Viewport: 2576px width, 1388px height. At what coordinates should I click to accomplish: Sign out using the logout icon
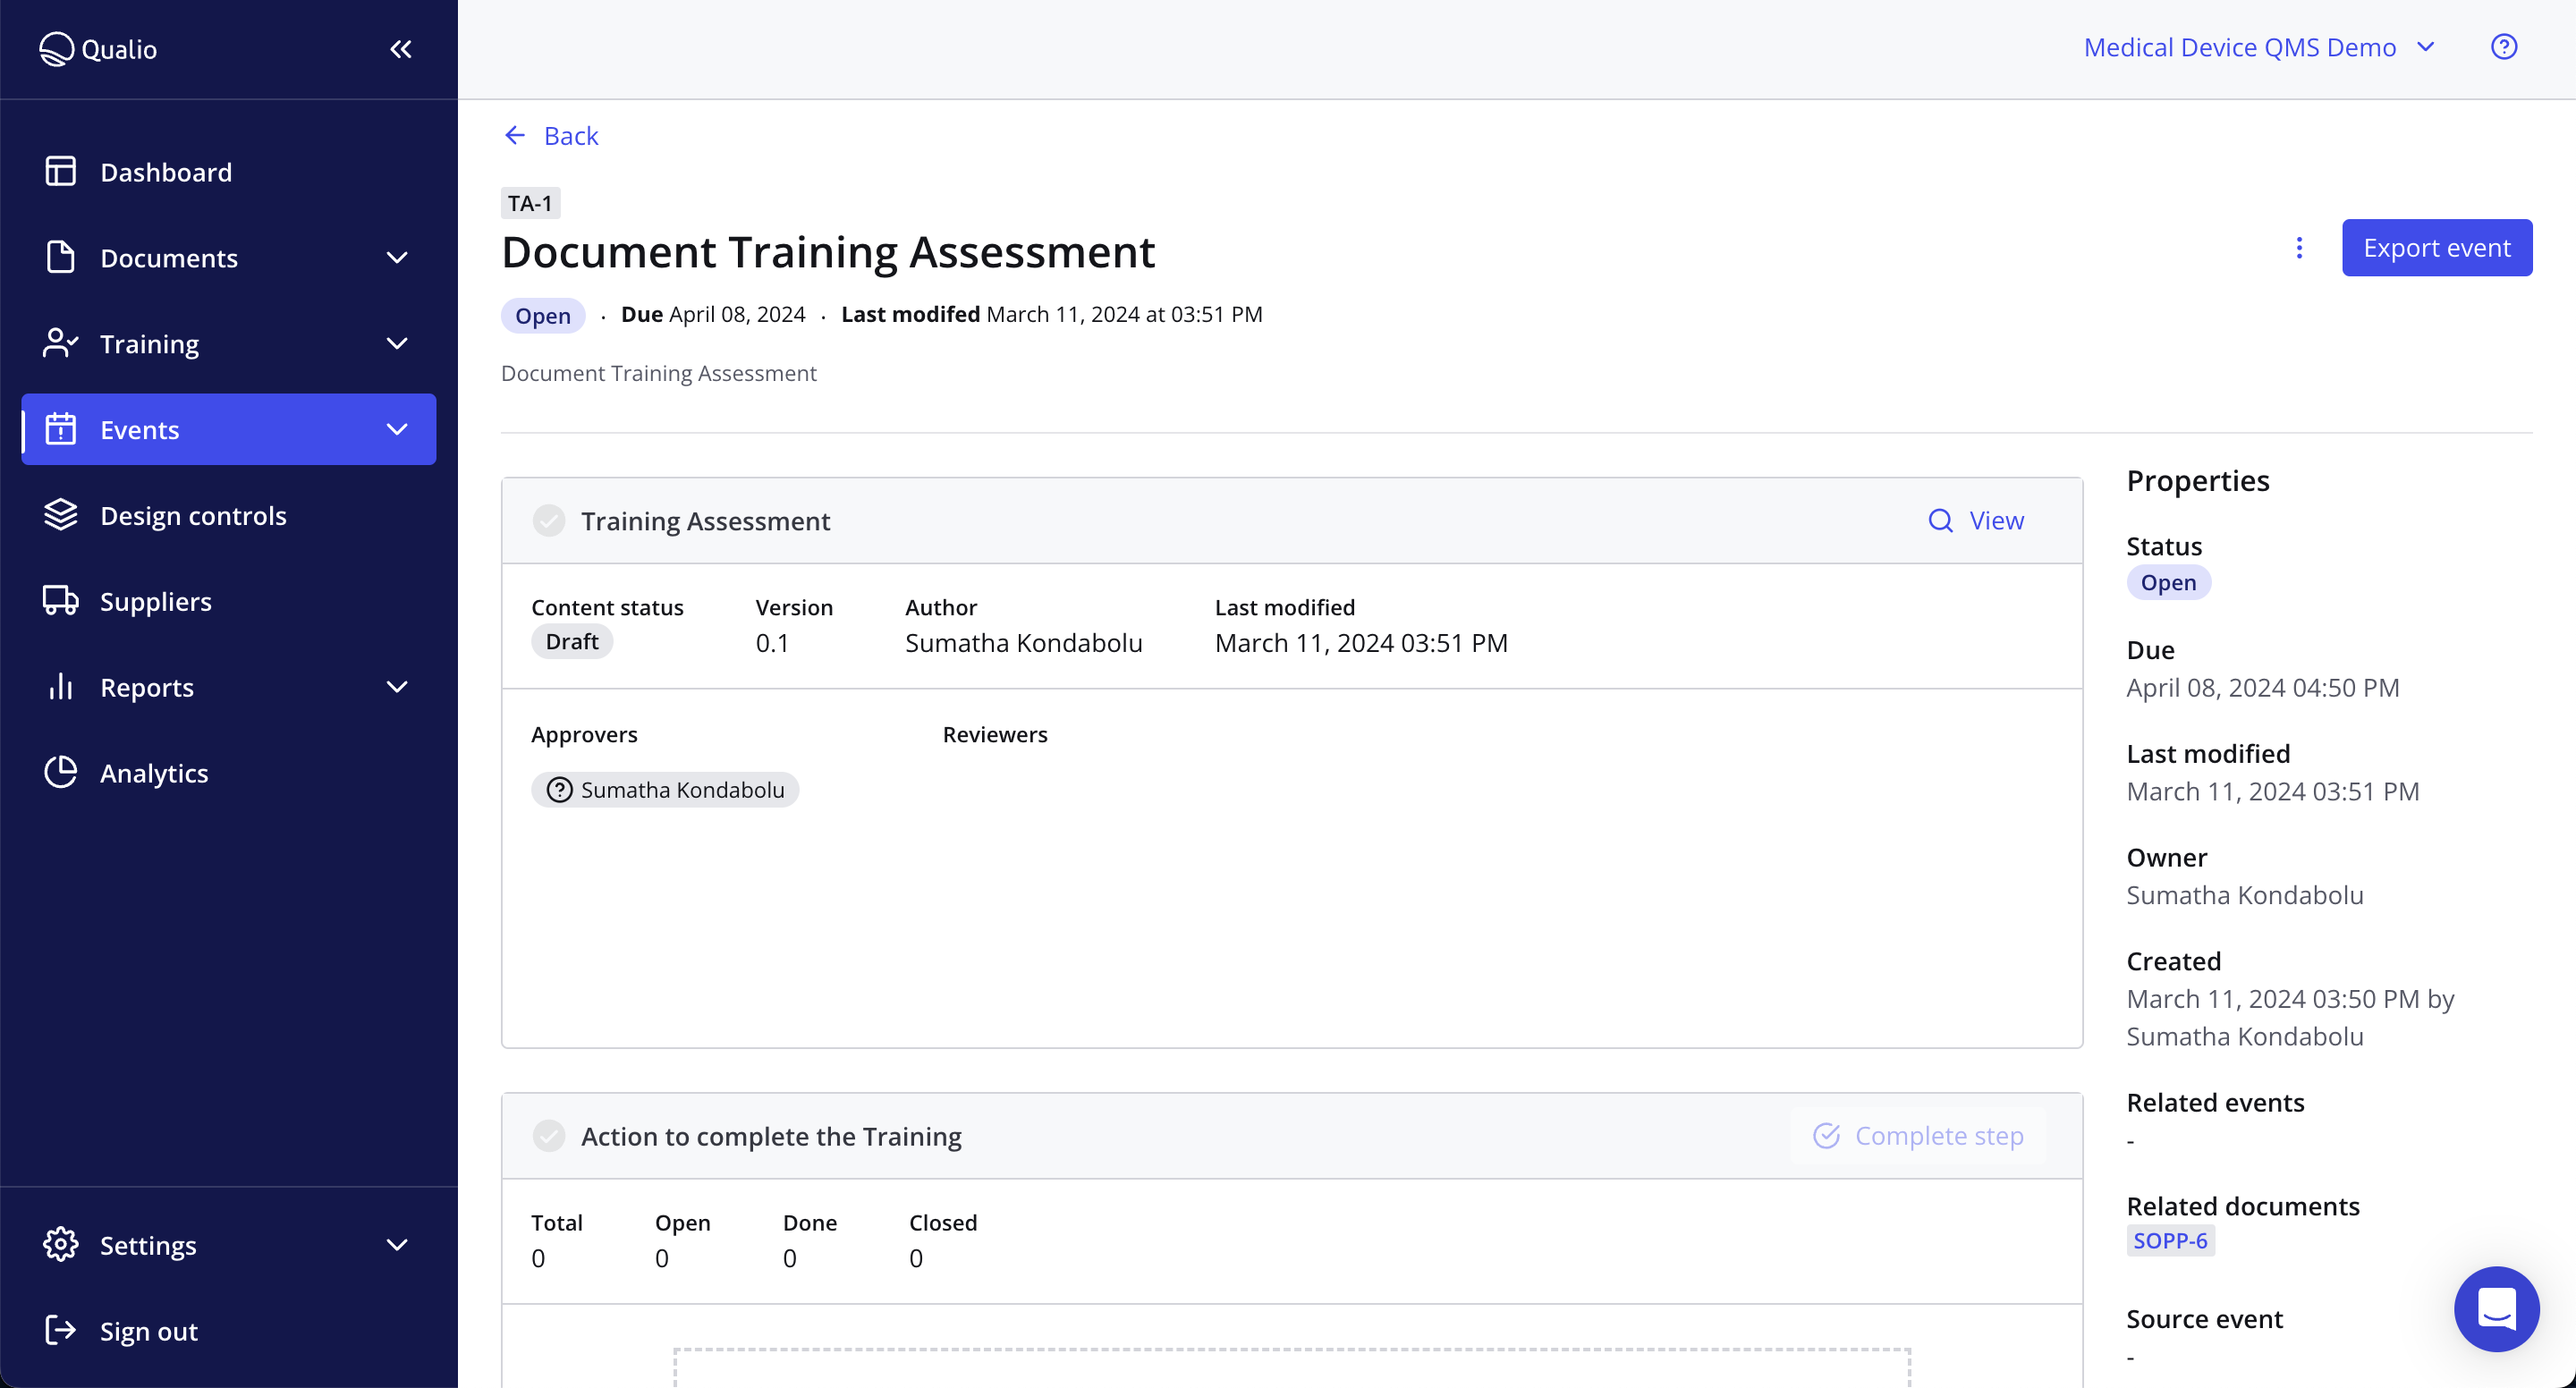tap(60, 1330)
